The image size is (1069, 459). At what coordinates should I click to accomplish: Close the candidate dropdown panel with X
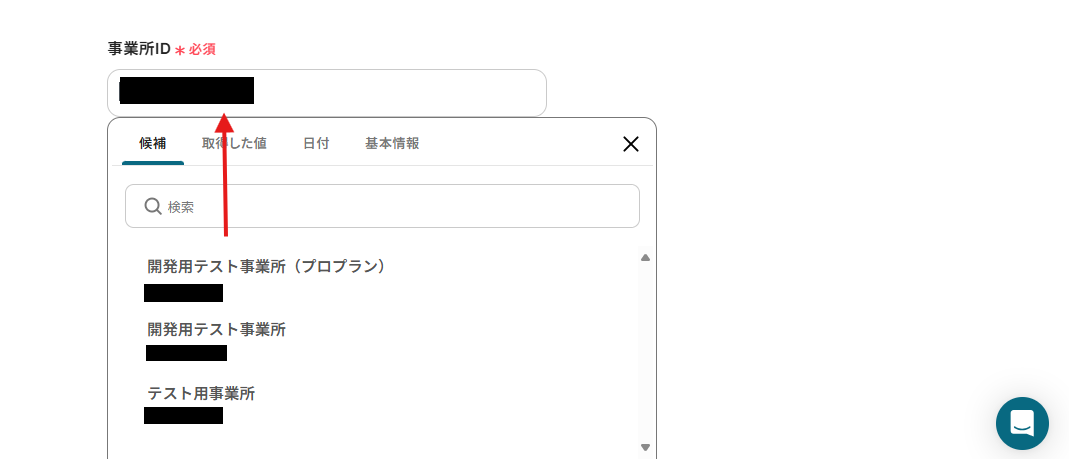[631, 144]
